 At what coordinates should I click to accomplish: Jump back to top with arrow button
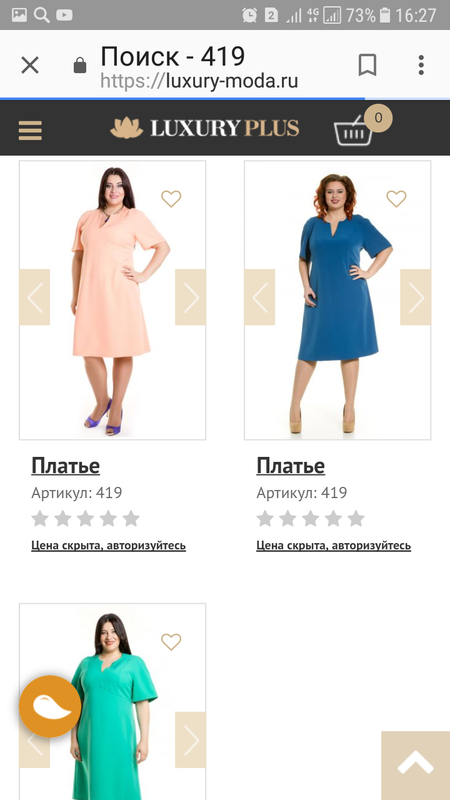(x=415, y=765)
